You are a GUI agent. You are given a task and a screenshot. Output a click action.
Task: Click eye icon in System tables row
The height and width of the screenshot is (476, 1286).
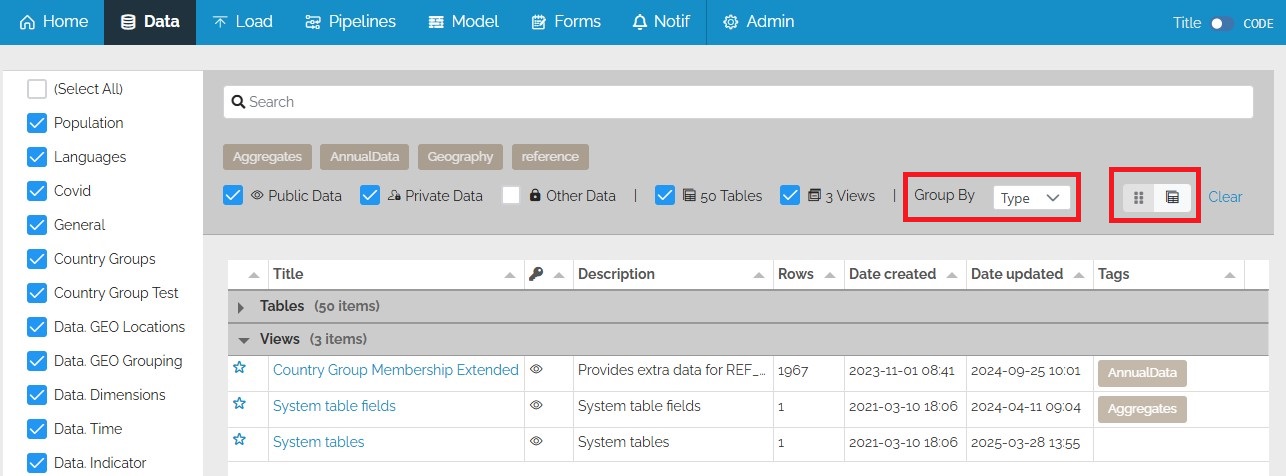pos(537,442)
